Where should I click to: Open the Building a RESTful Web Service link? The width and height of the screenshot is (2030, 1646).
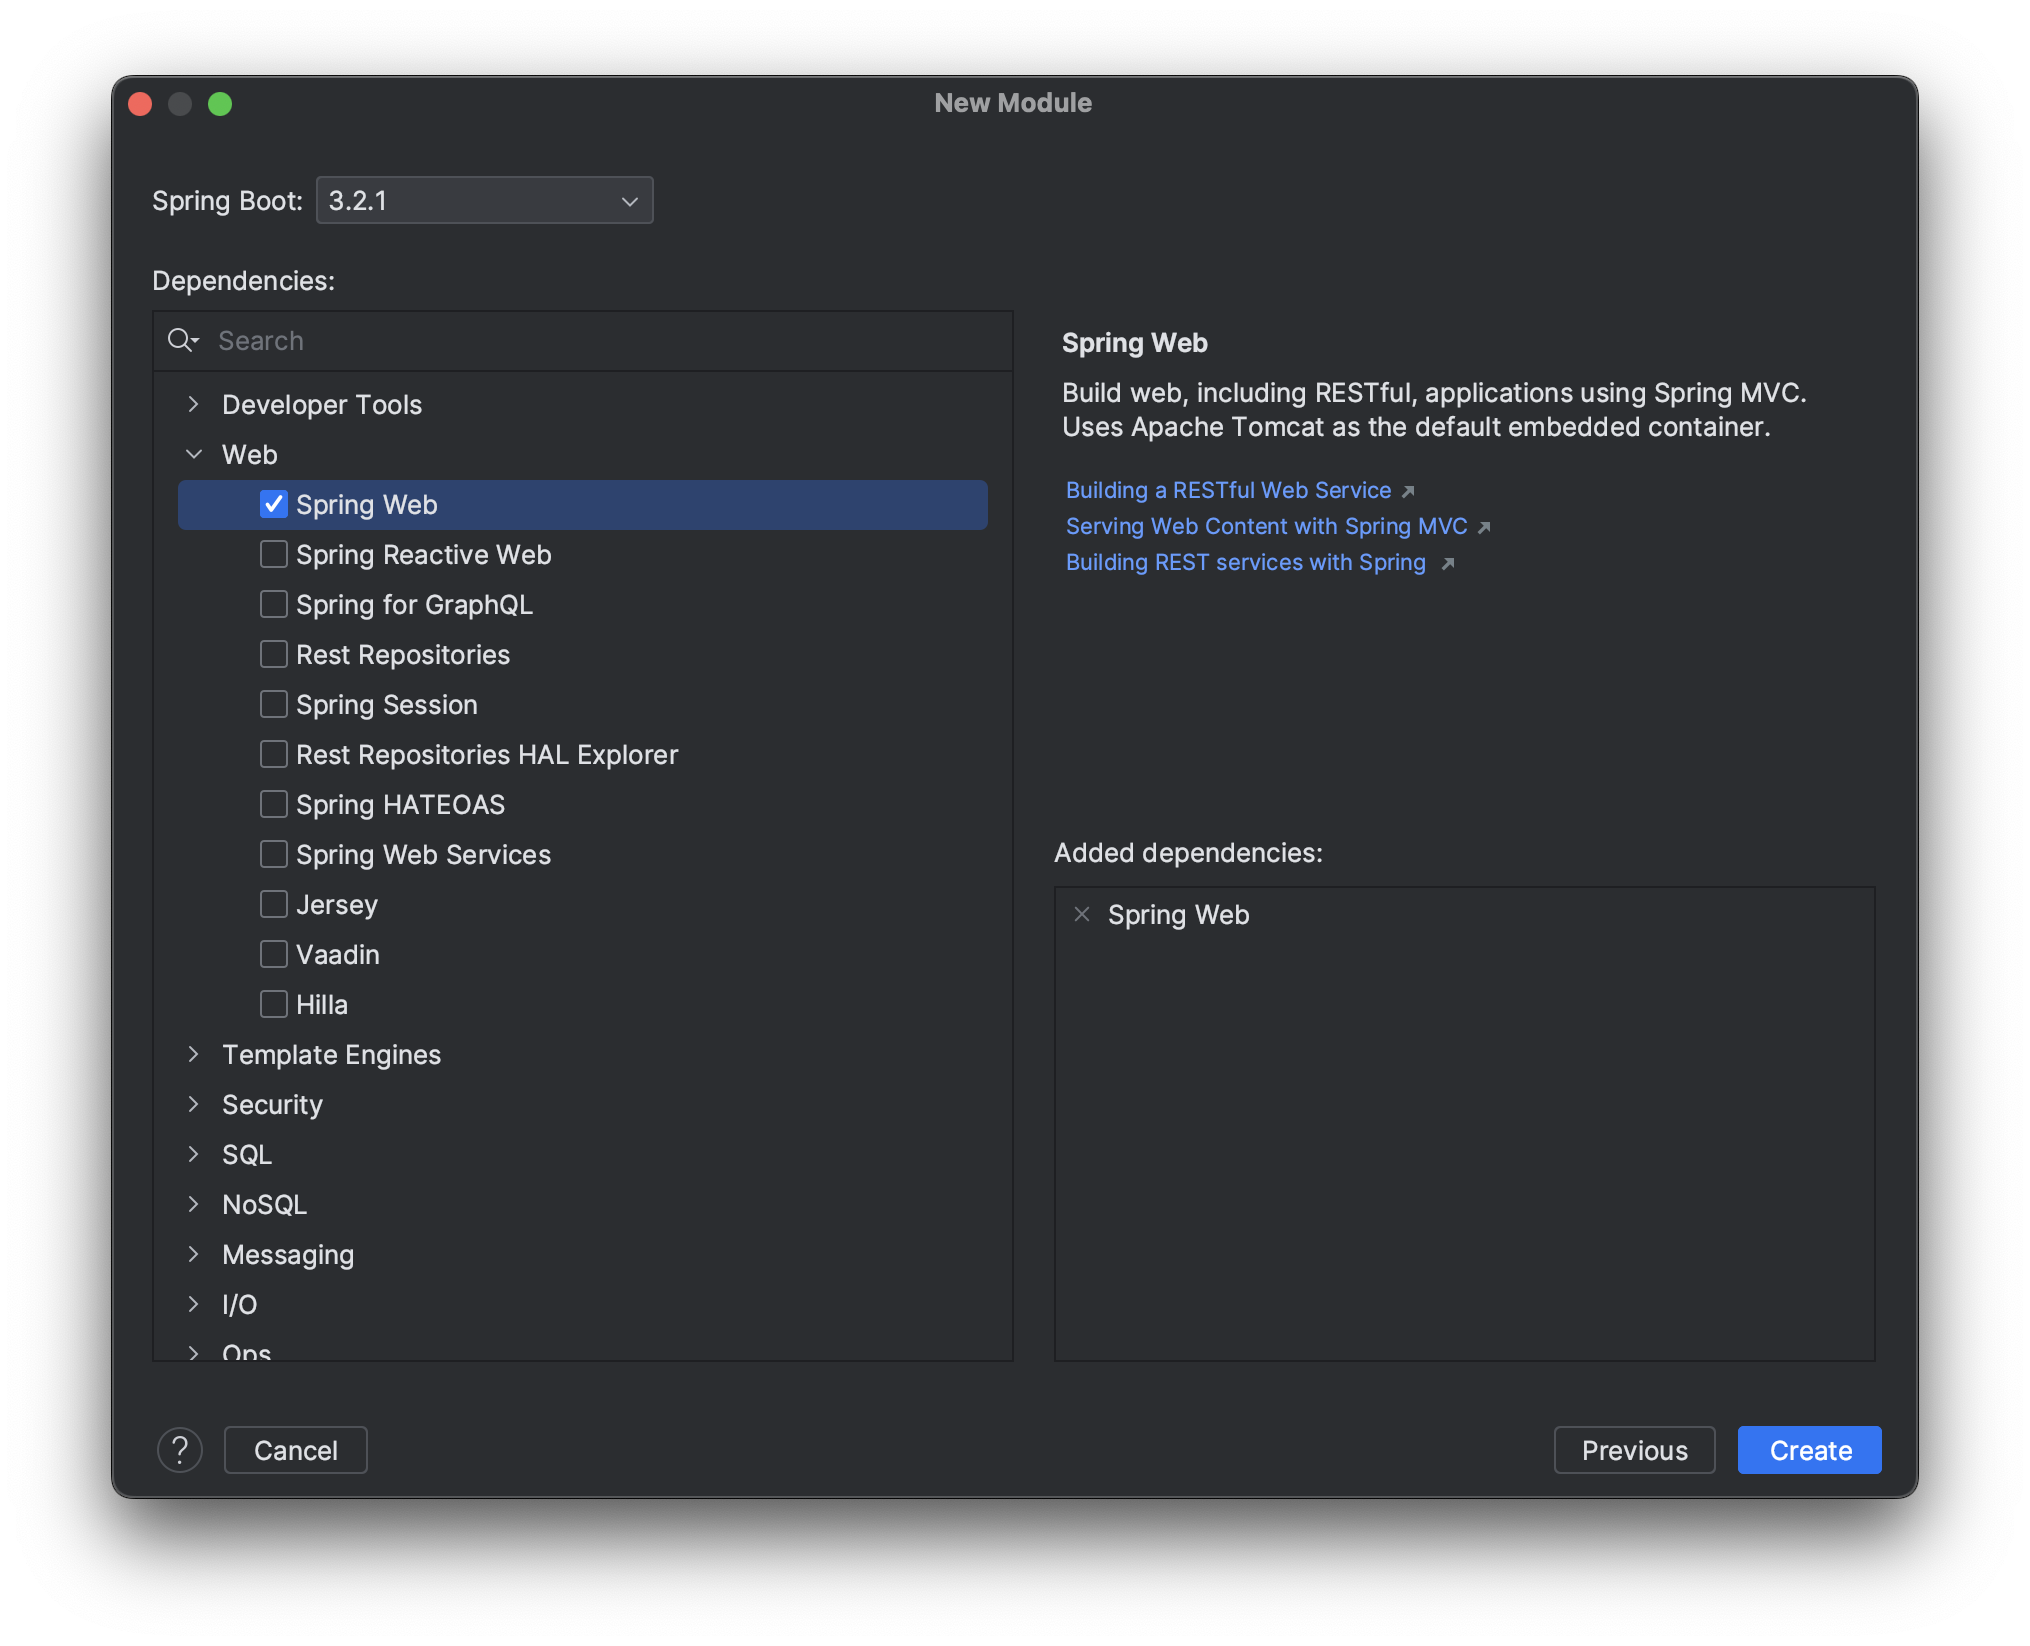pyautogui.click(x=1228, y=490)
